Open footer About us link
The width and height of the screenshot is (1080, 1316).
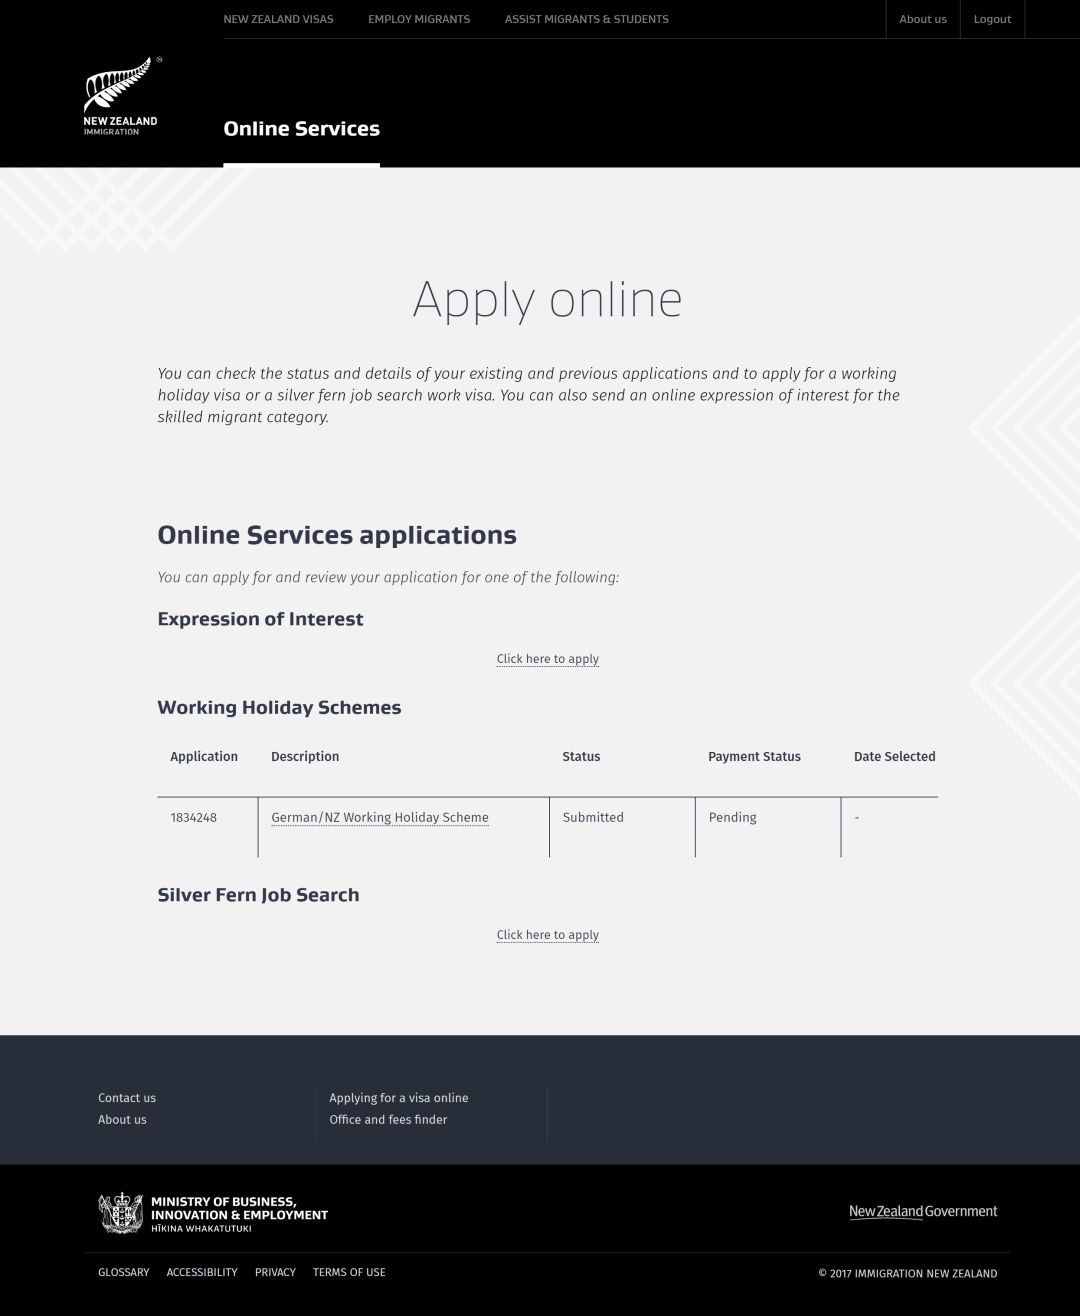tap(122, 1120)
